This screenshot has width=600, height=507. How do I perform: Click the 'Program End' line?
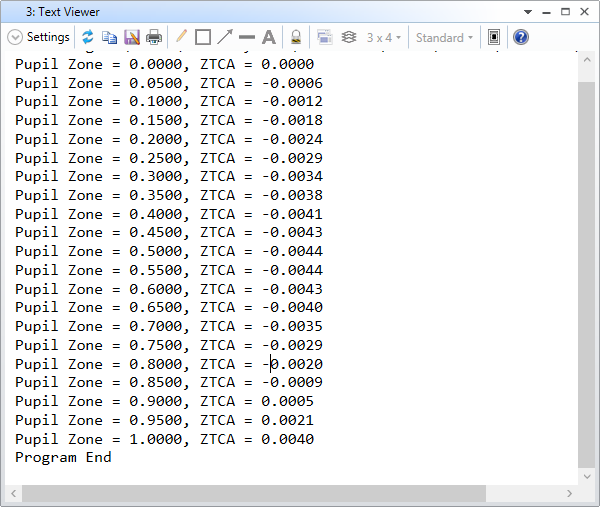[63, 457]
